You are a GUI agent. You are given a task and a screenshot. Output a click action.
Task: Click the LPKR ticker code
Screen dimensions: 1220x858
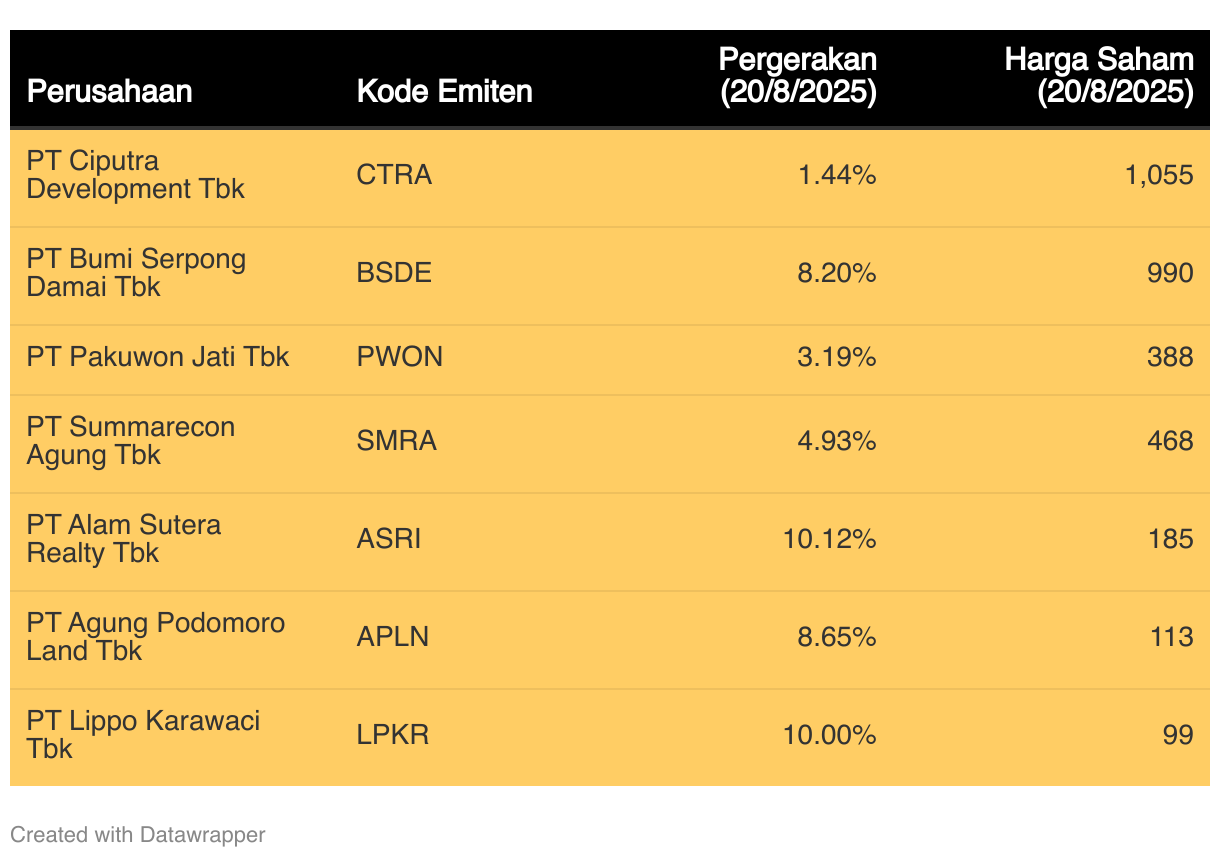(x=392, y=735)
